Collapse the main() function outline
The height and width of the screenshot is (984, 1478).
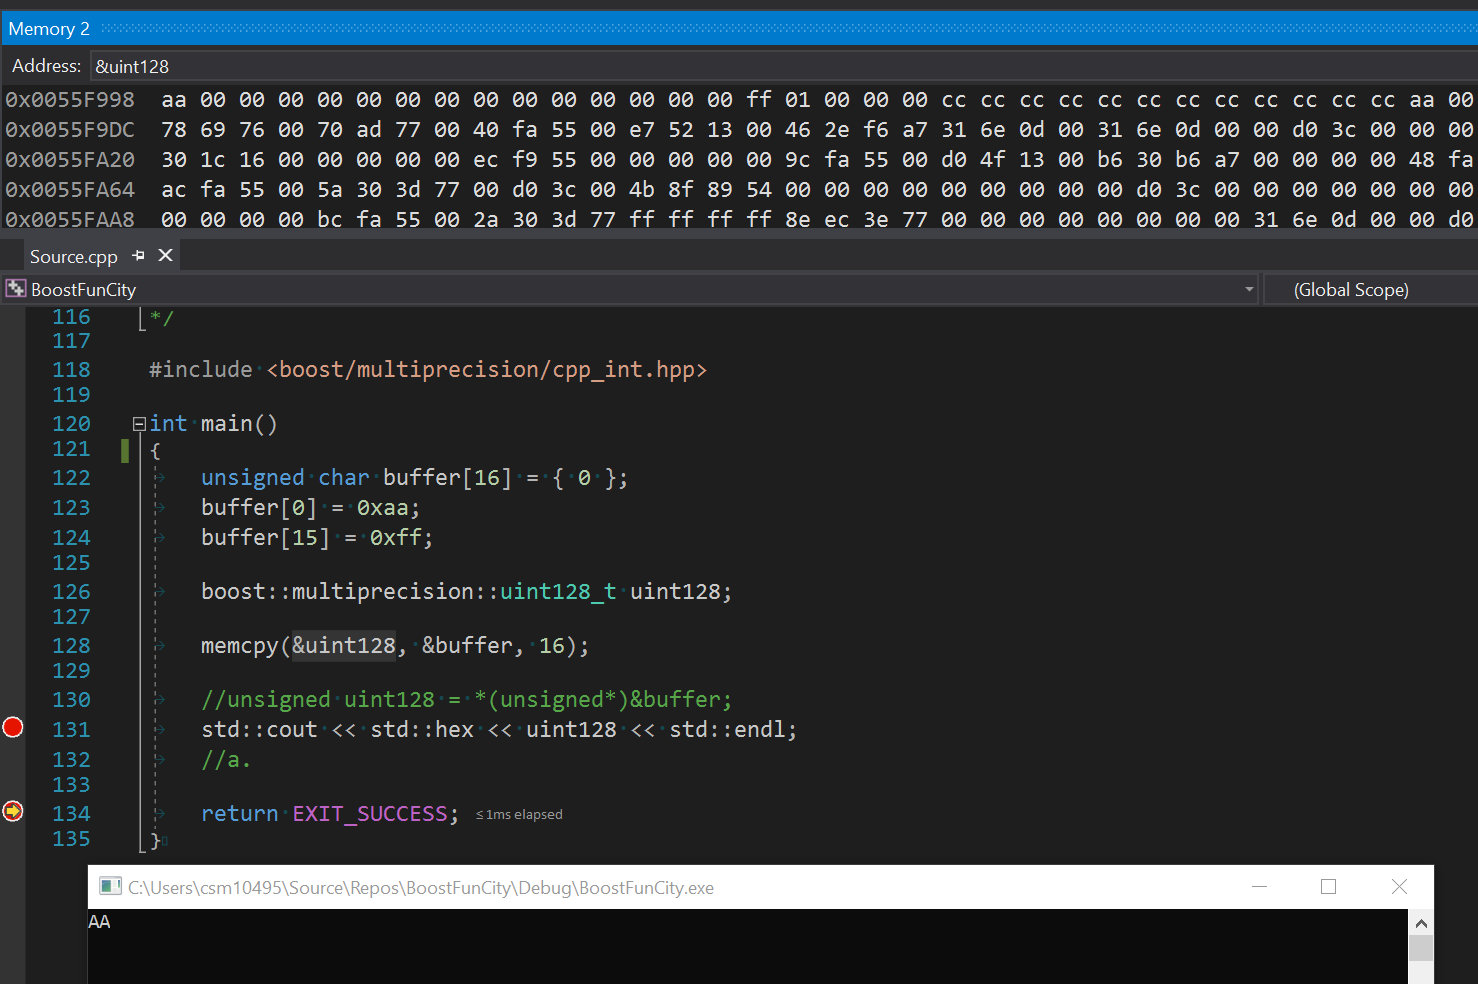[139, 424]
